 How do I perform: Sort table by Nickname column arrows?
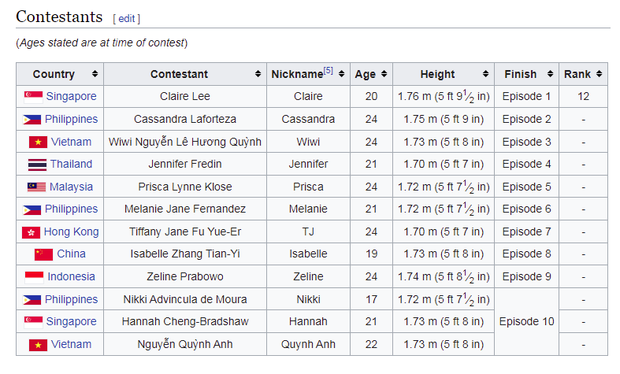[341, 74]
